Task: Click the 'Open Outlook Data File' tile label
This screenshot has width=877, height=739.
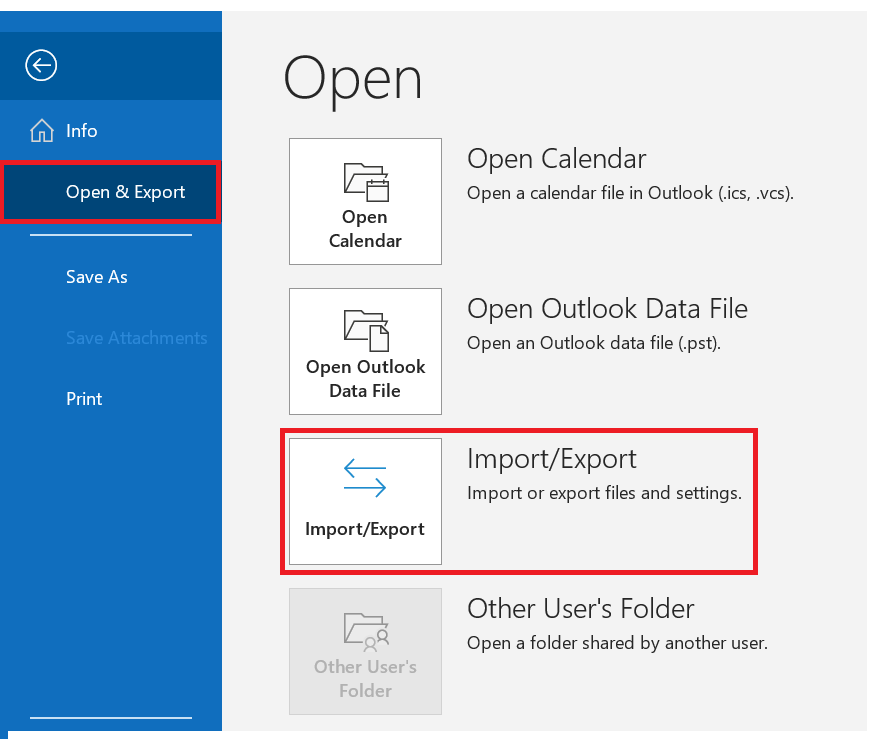Action: click(365, 379)
